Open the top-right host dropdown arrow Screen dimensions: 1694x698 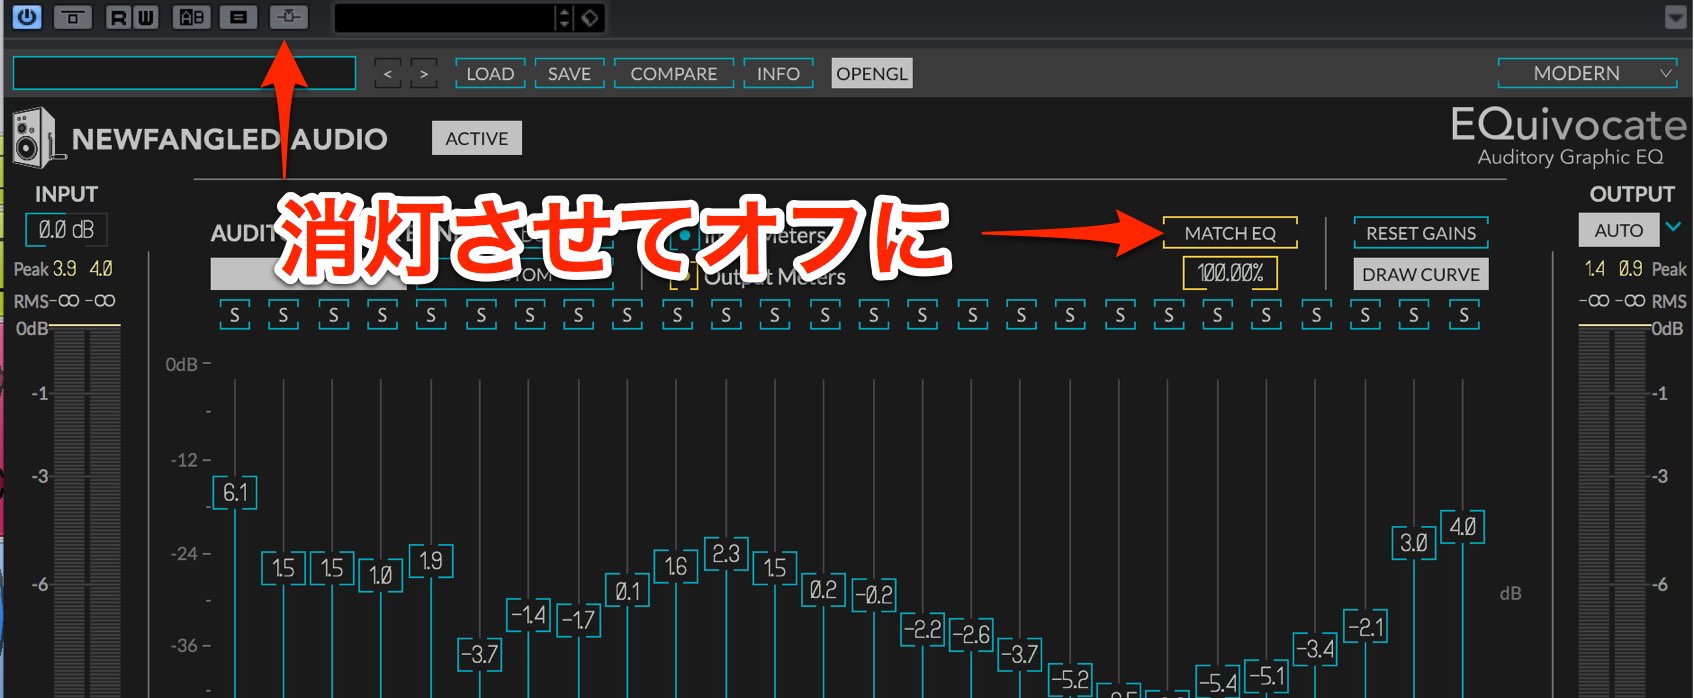1676,17
